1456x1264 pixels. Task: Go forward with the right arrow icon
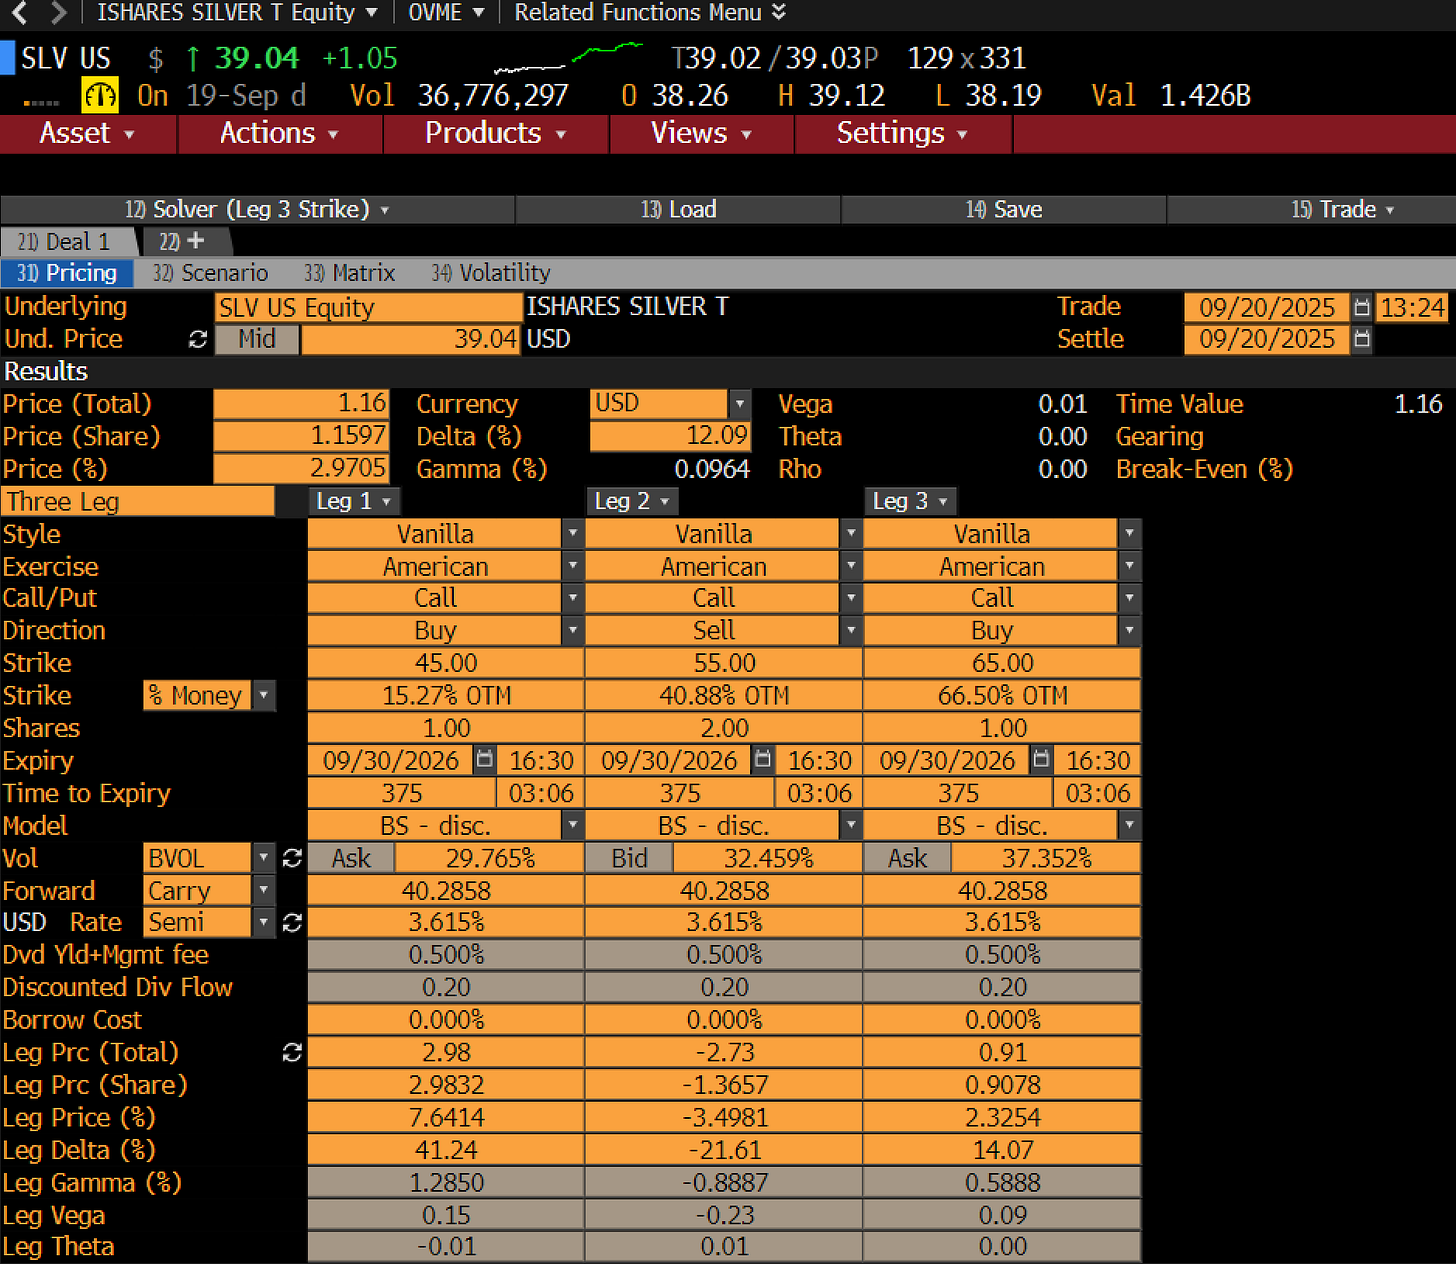pos(58,13)
